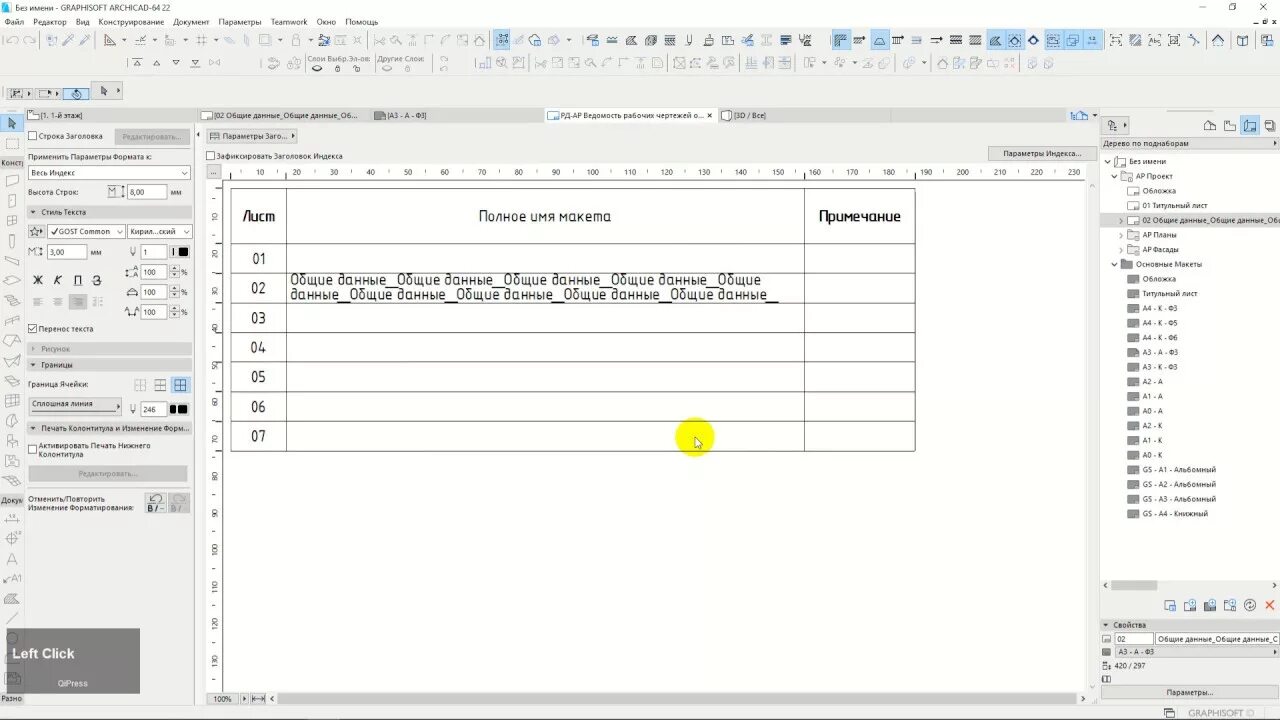Click the font size 3,00 field
Screen dimensions: 1280x720
point(67,252)
